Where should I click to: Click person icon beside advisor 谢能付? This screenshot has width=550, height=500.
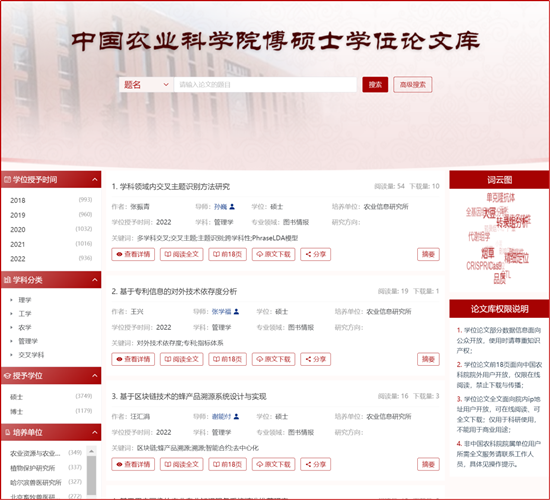(236, 416)
